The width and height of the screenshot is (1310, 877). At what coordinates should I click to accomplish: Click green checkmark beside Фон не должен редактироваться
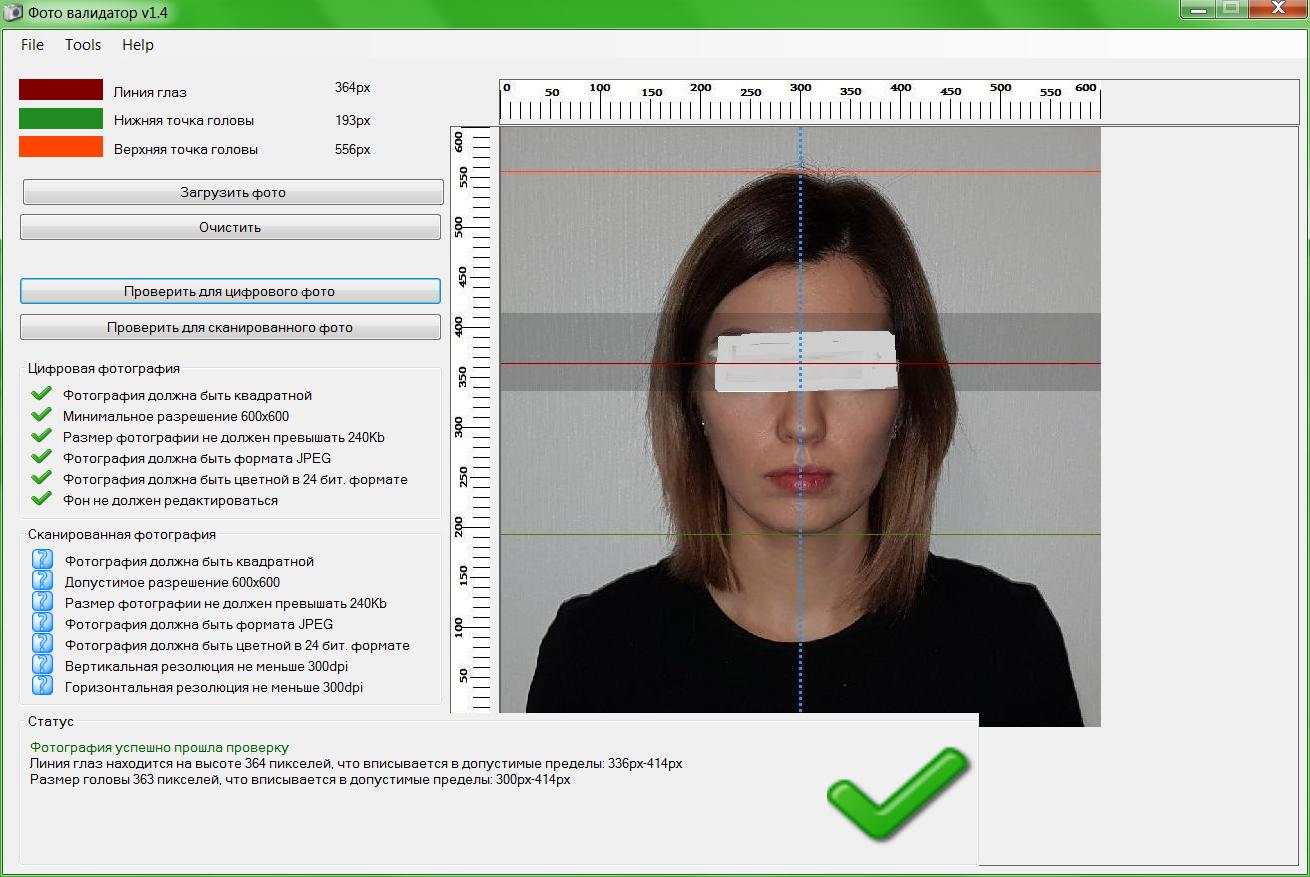tap(41, 499)
